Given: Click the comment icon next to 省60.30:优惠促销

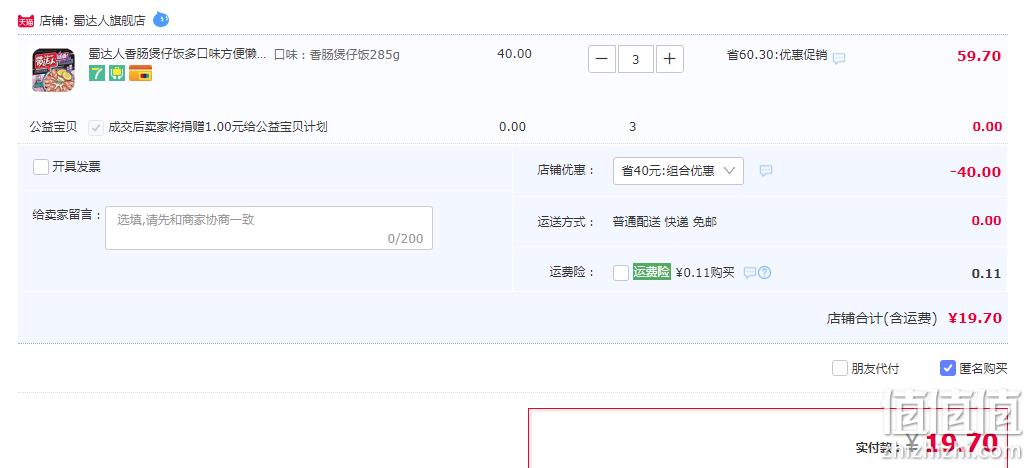Looking at the screenshot, I should click(839, 58).
